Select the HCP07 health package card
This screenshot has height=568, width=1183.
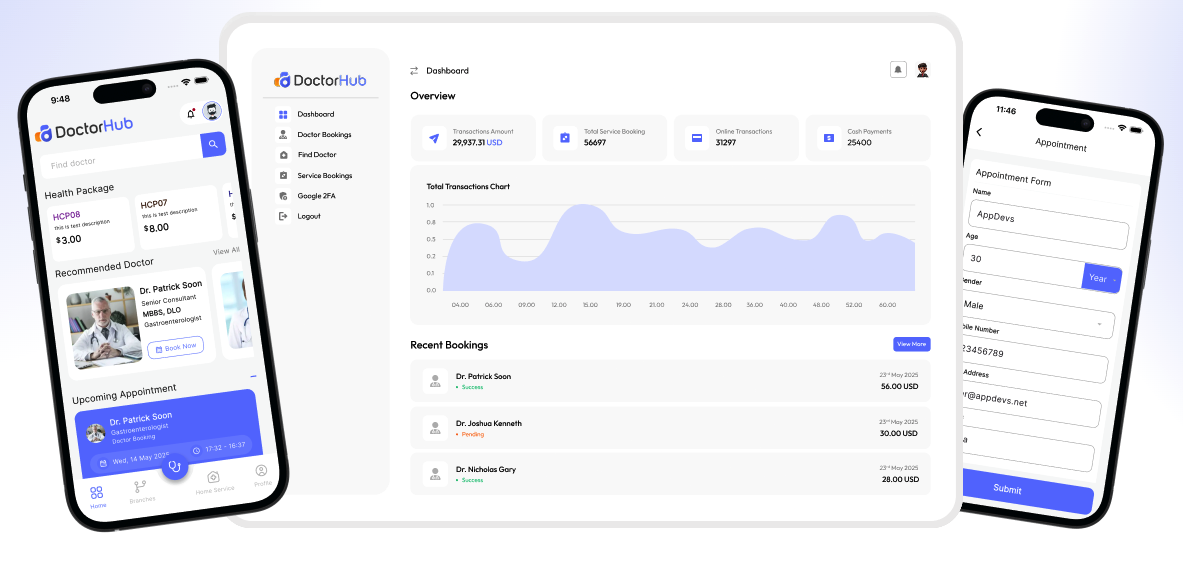pos(179,217)
